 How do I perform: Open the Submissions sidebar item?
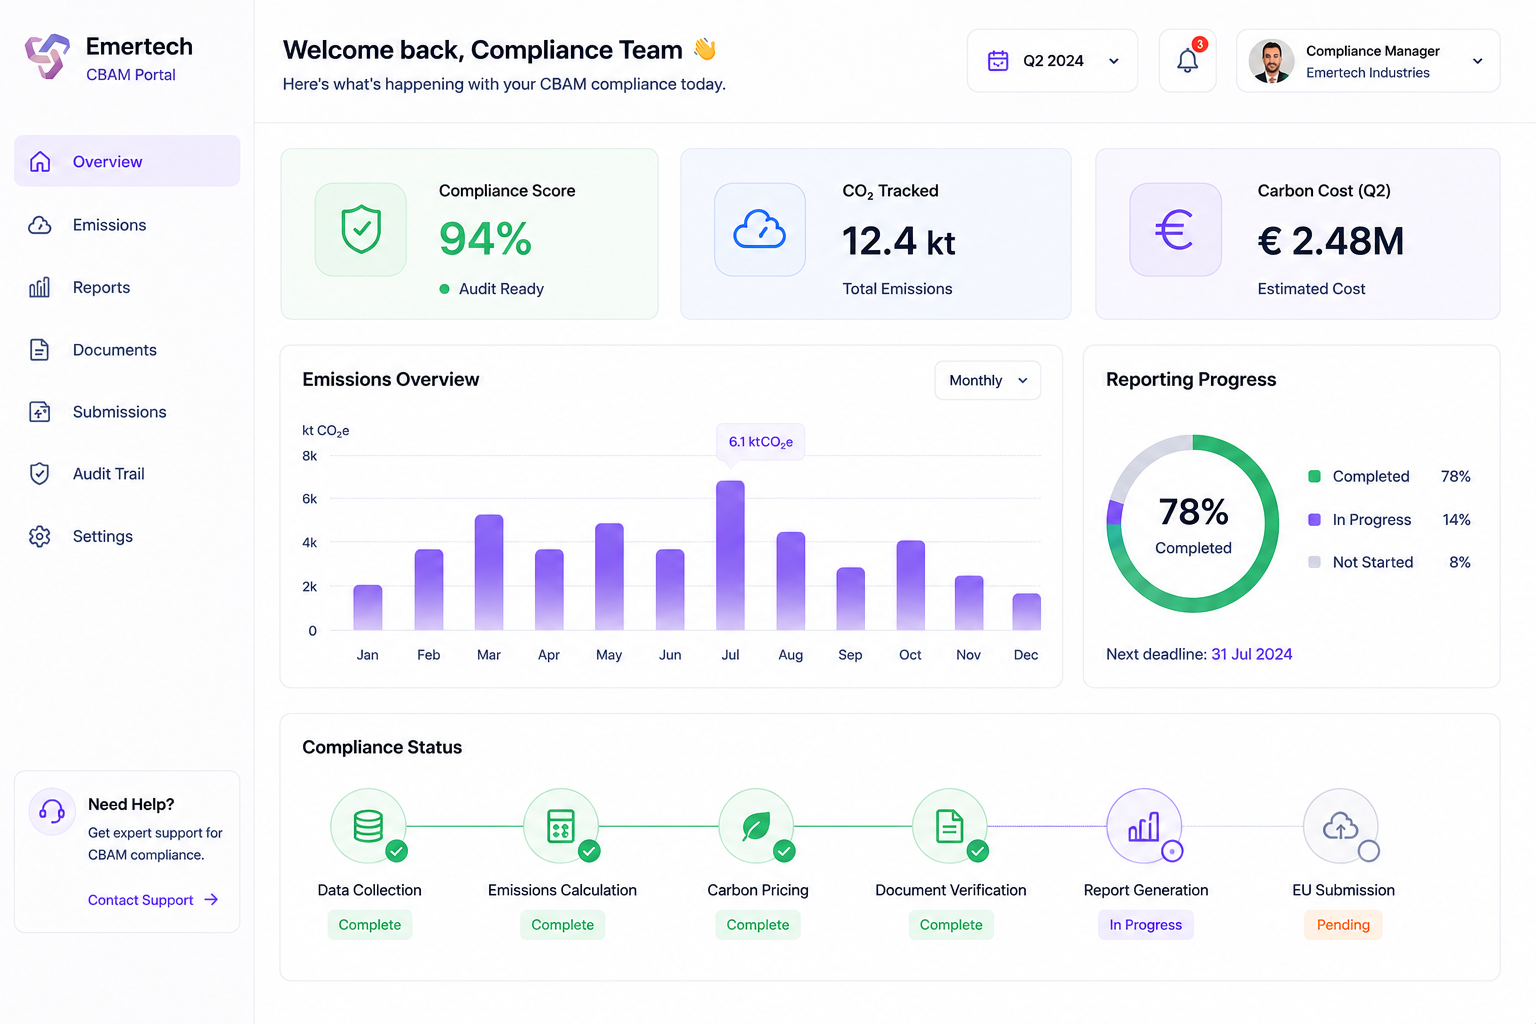(127, 412)
